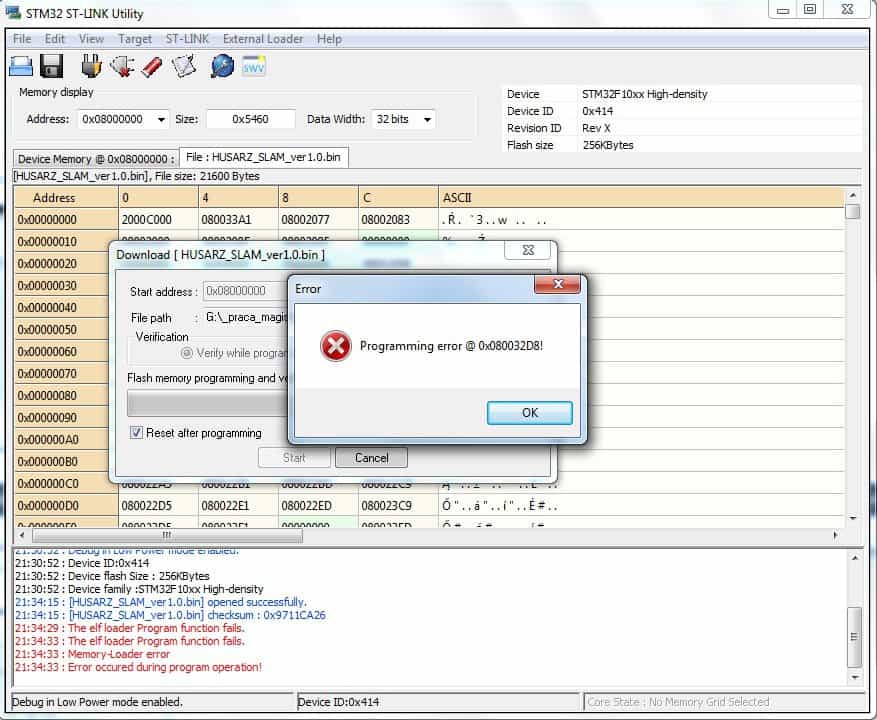Viewport: 877px width, 720px height.
Task: Click Cancel in the Download dialog
Action: pos(371,458)
